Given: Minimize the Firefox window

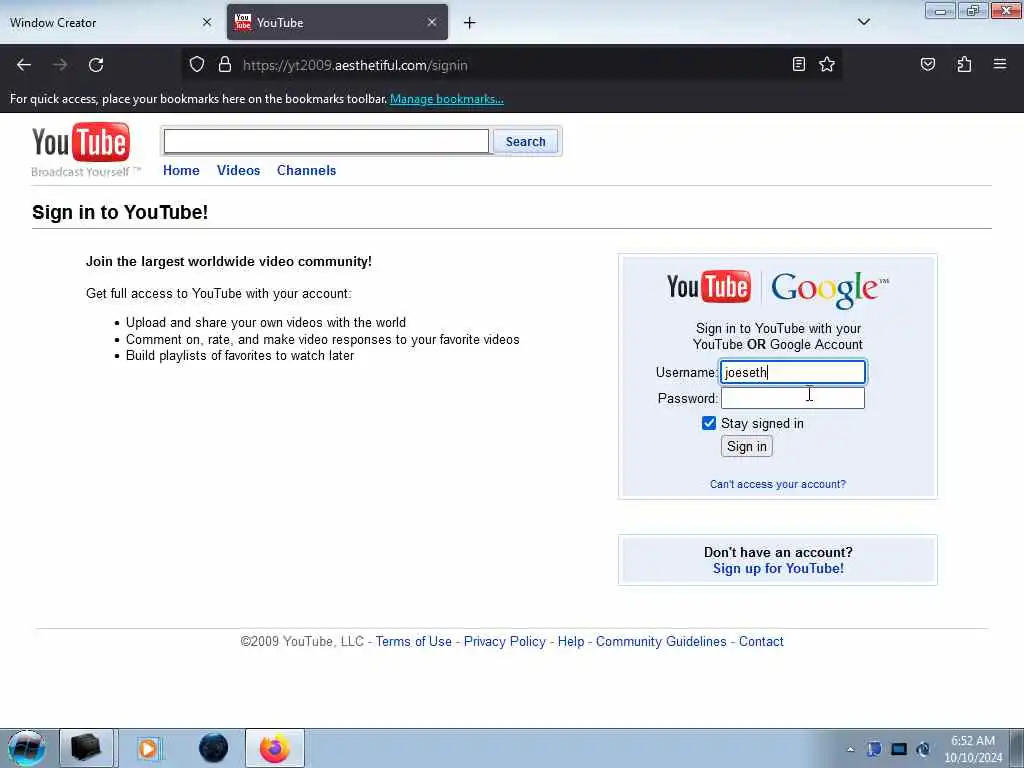Looking at the screenshot, I should click(x=940, y=11).
